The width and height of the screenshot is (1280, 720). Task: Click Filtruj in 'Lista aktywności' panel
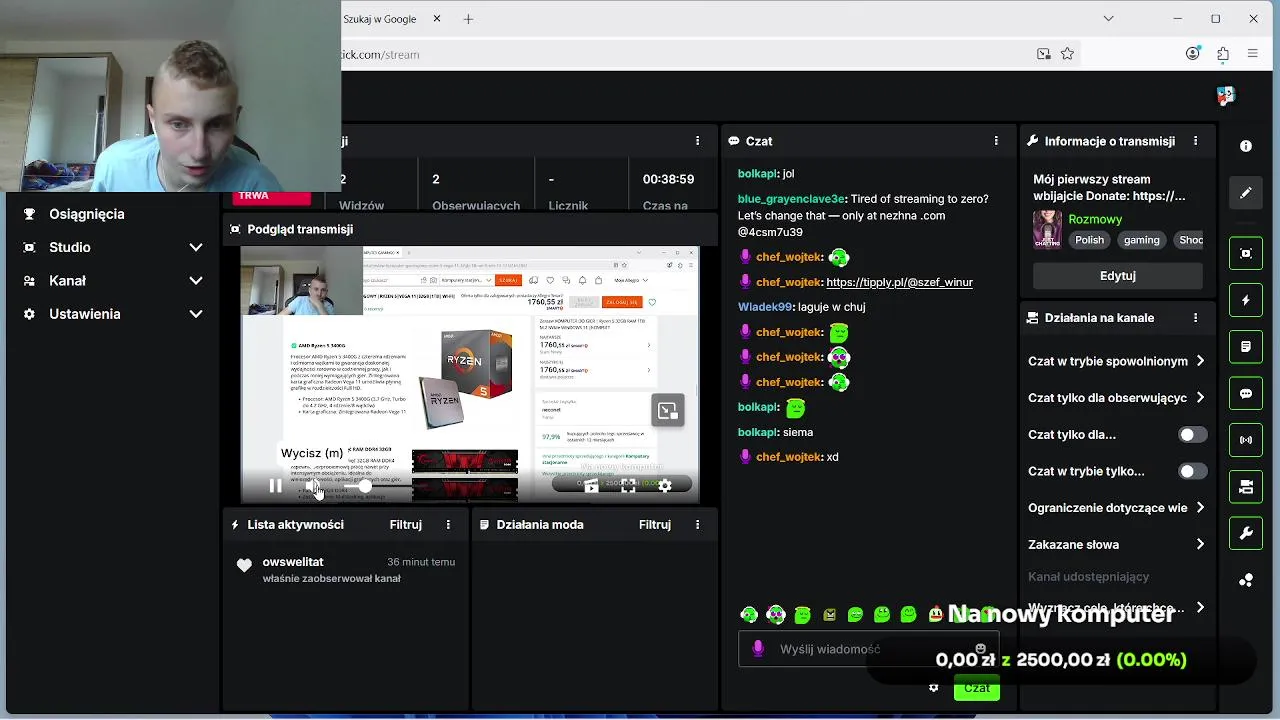[x=406, y=524]
